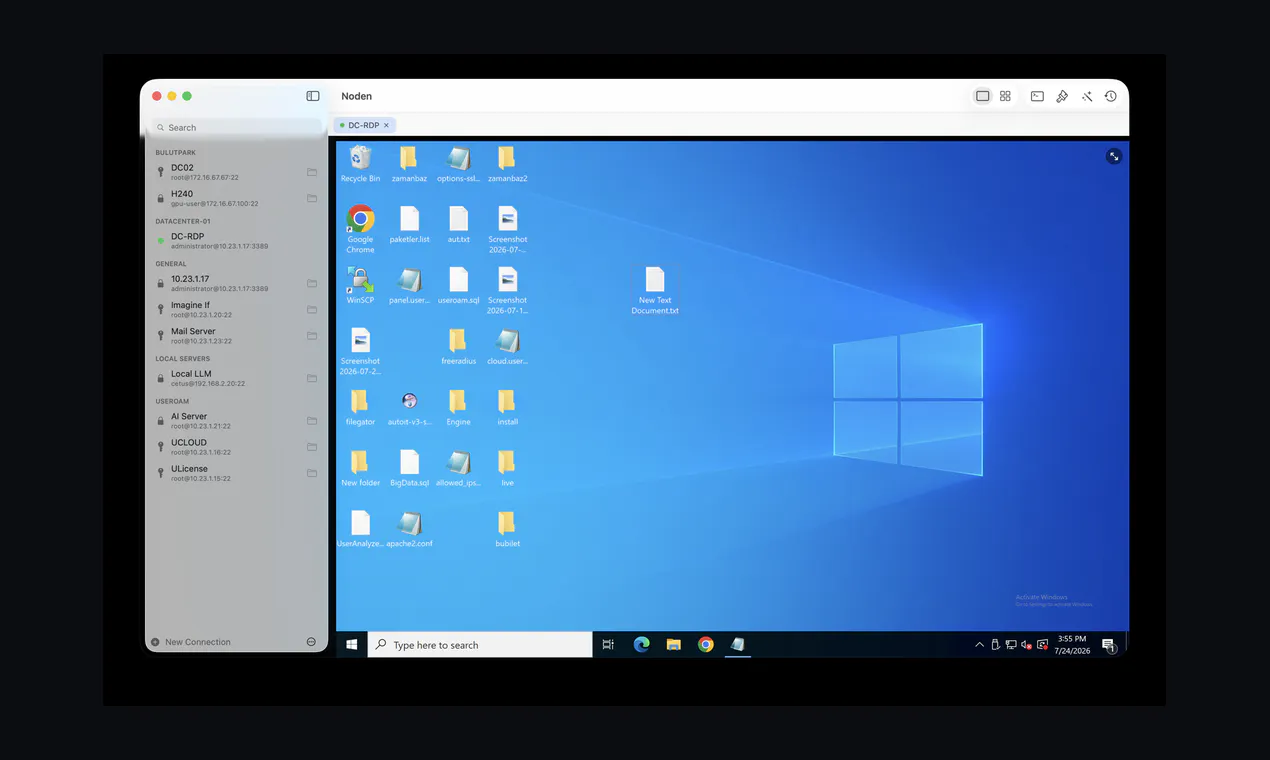Open the history clock icon
Image resolution: width=1270 pixels, height=760 pixels.
pos(1110,96)
